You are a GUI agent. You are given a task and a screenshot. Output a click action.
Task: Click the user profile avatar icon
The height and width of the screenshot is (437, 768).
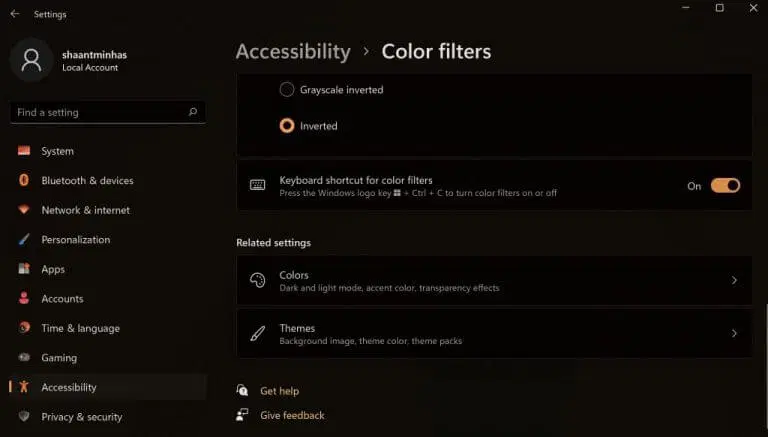click(x=31, y=60)
